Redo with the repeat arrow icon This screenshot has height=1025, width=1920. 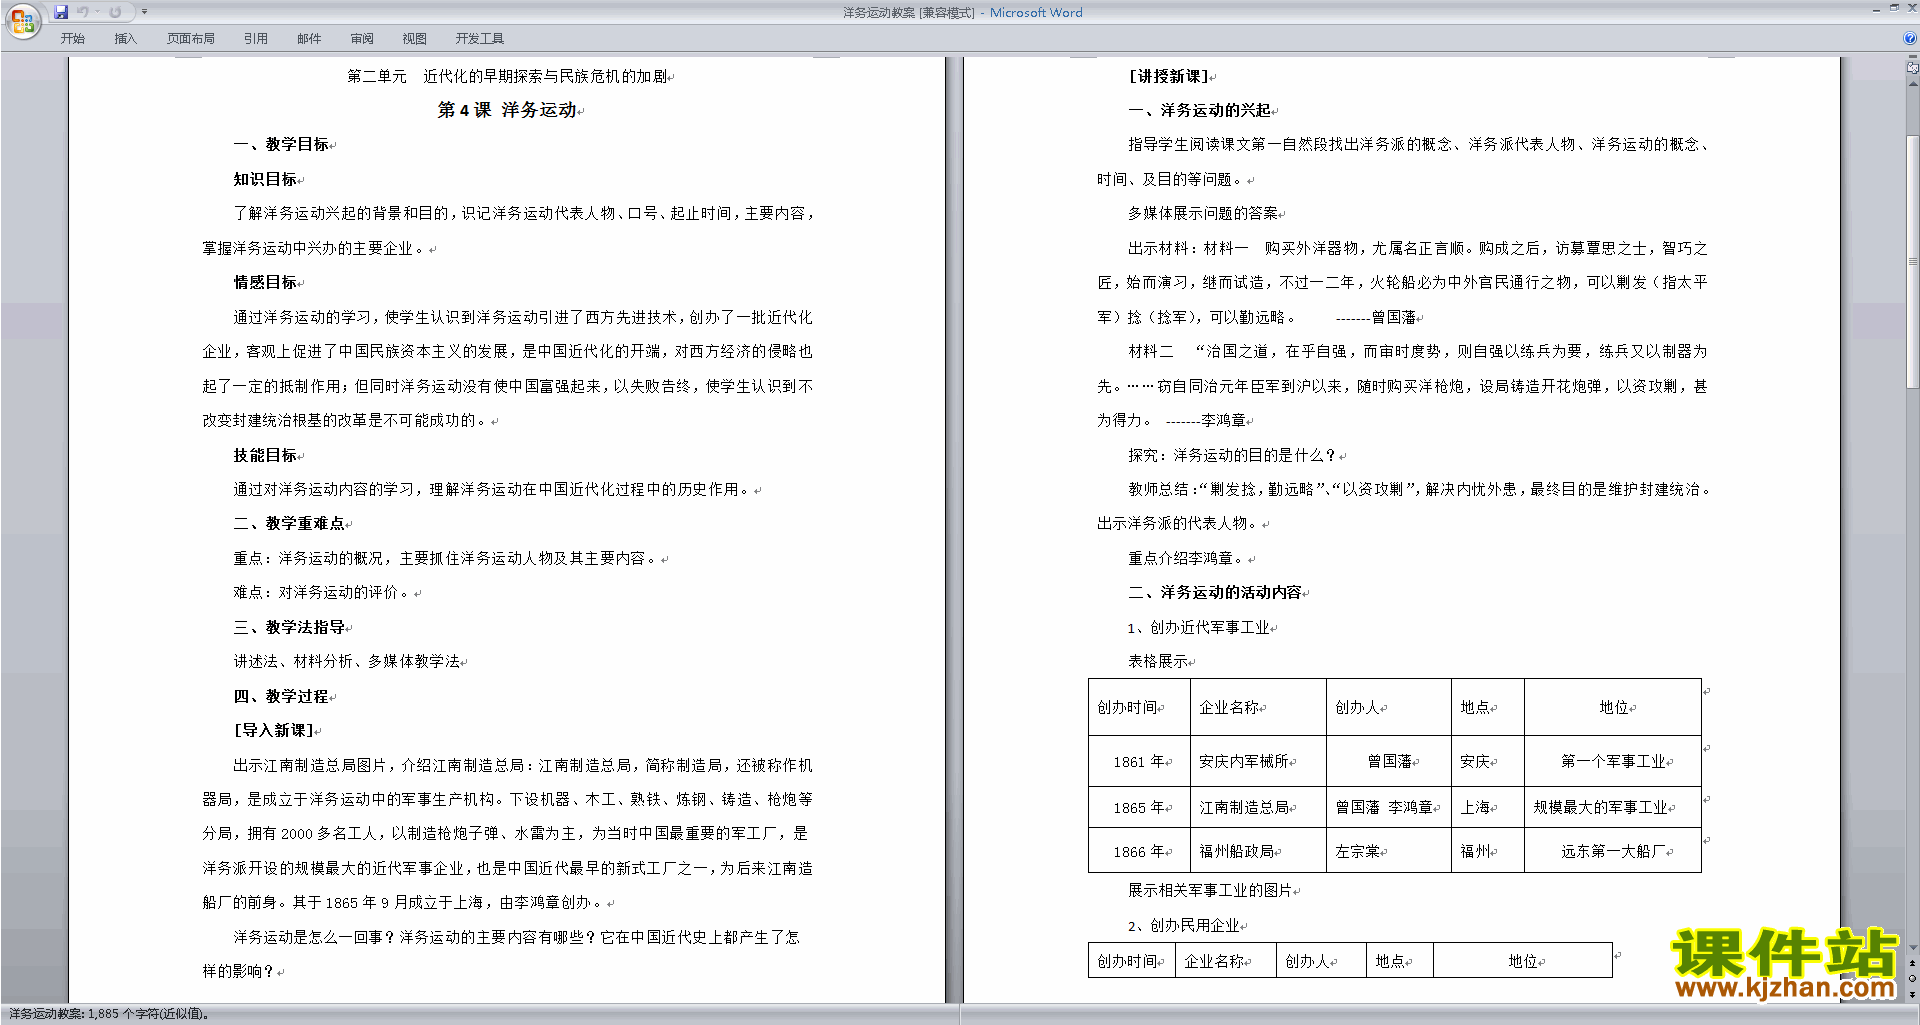click(x=115, y=12)
